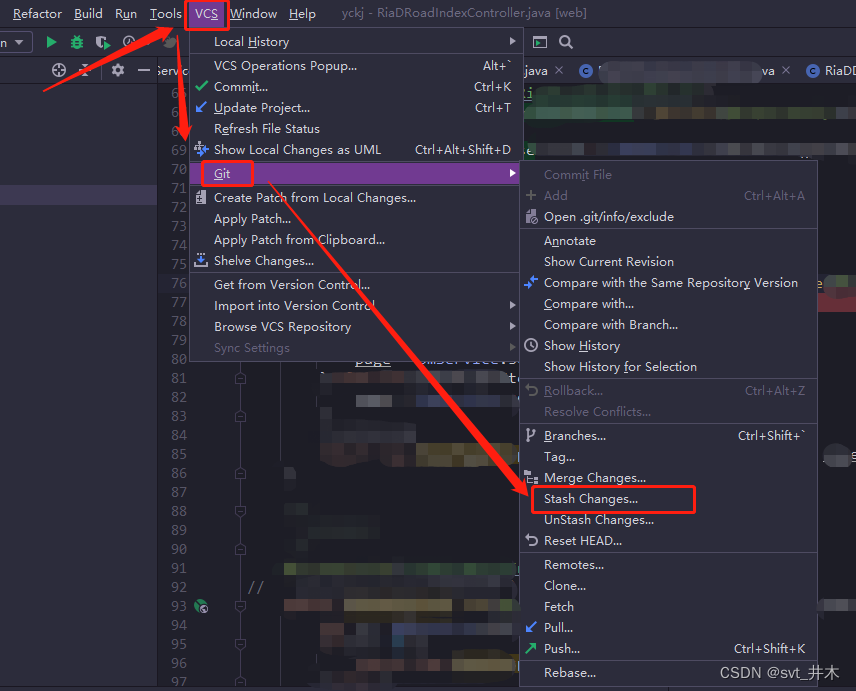Click Fetch in Git submenu
856x691 pixels.
[x=668, y=607]
